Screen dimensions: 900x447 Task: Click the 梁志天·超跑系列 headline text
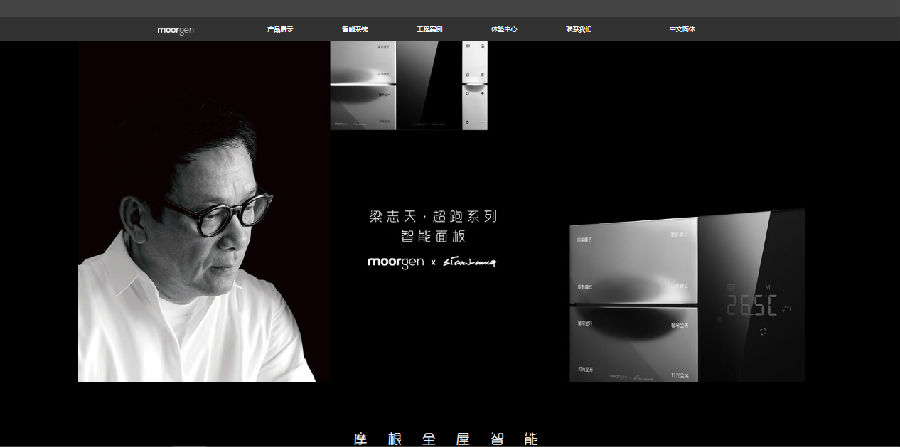[x=433, y=217]
